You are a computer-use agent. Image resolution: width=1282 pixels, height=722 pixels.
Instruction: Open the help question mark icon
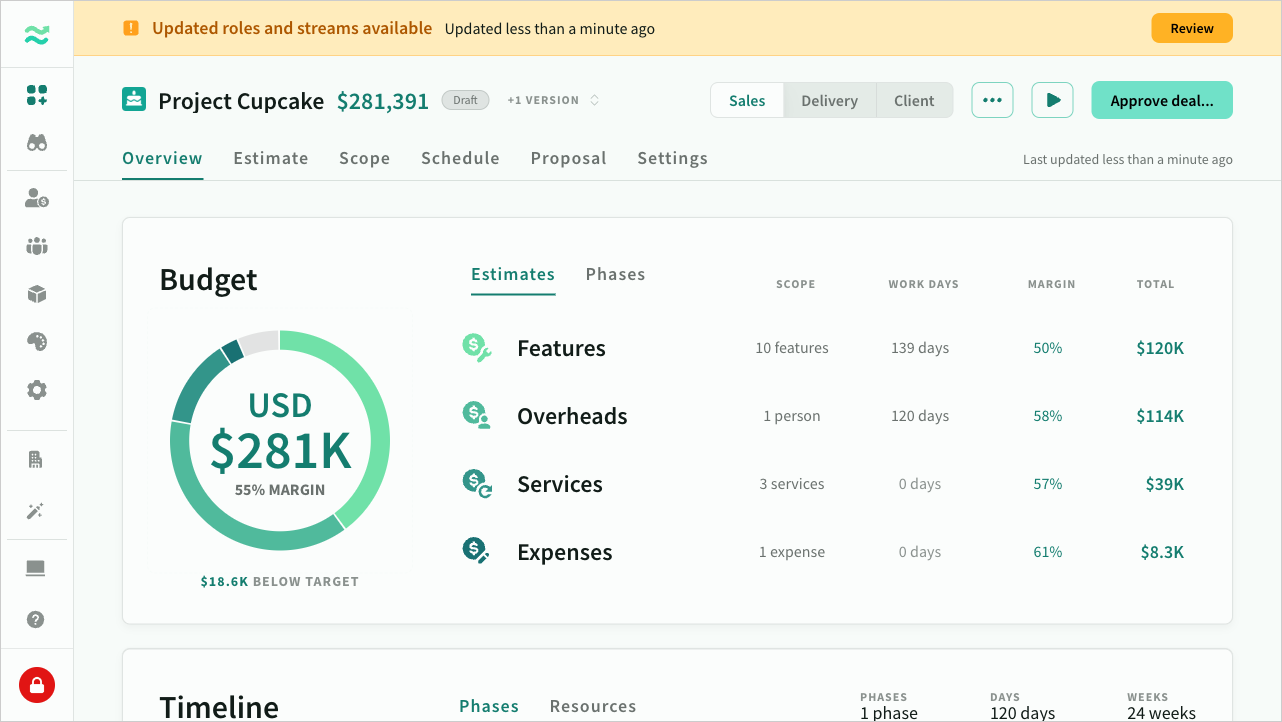tap(36, 620)
